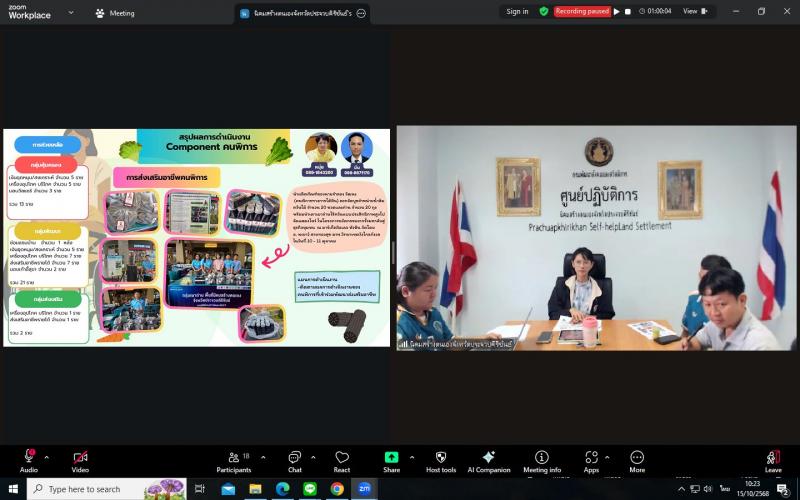The image size is (800, 500).
Task: Check green encryption shield icon
Action: point(544,11)
